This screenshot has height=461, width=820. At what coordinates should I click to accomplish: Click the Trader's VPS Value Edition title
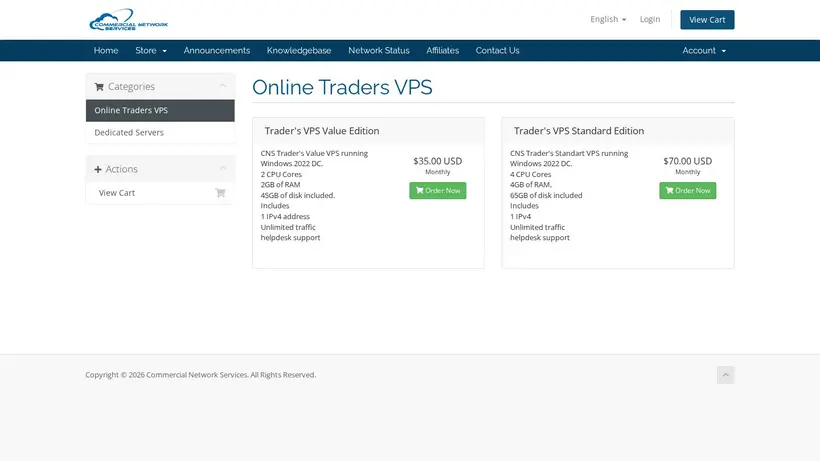tap(322, 131)
